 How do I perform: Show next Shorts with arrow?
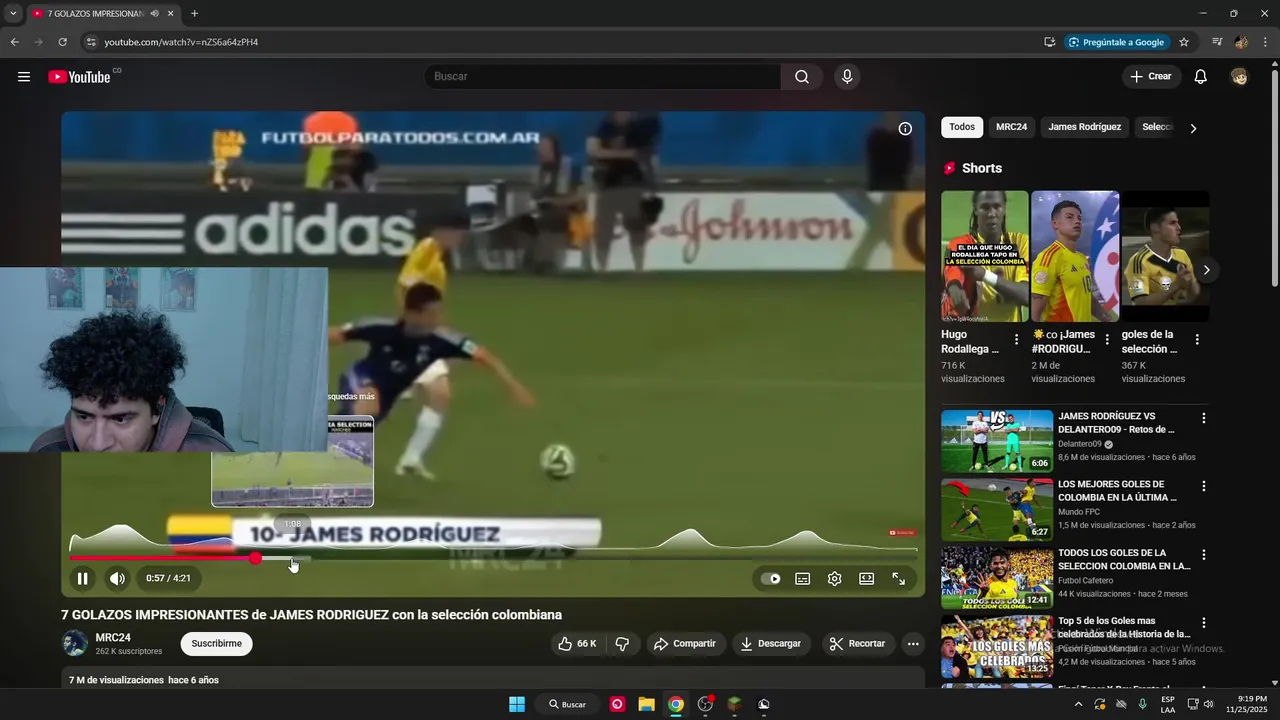click(1206, 270)
